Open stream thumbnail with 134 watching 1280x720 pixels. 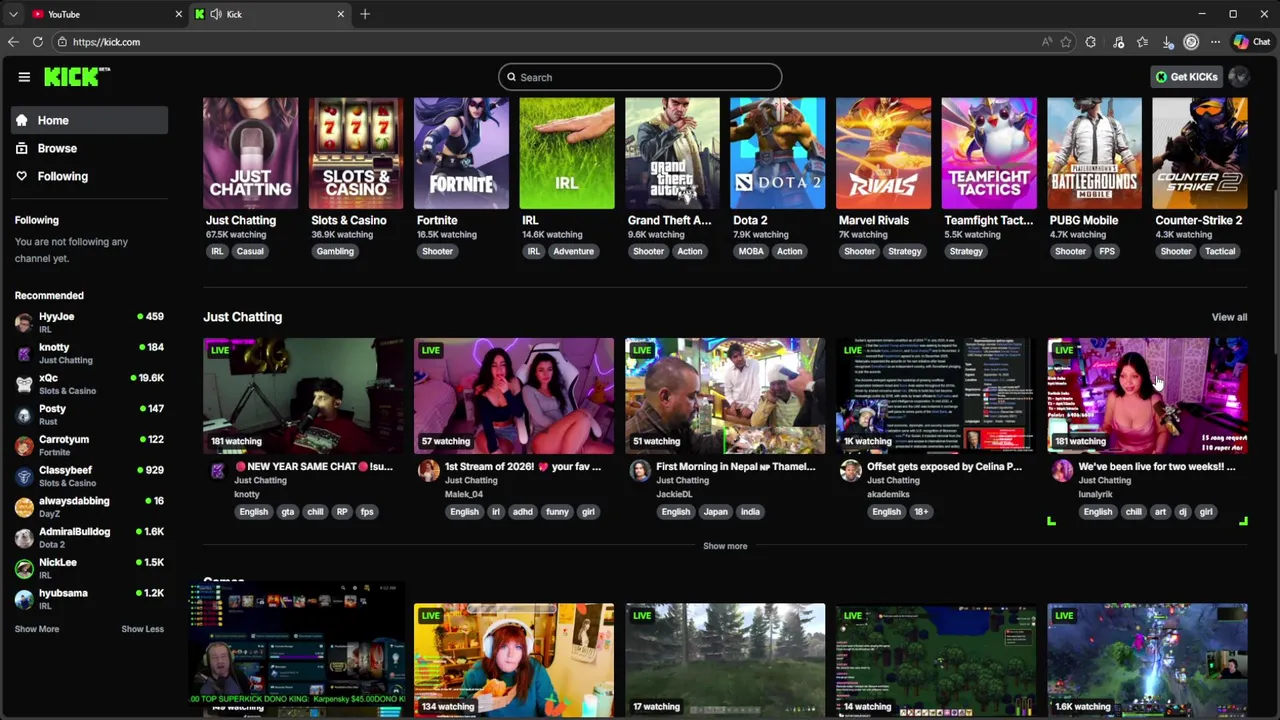click(514, 660)
